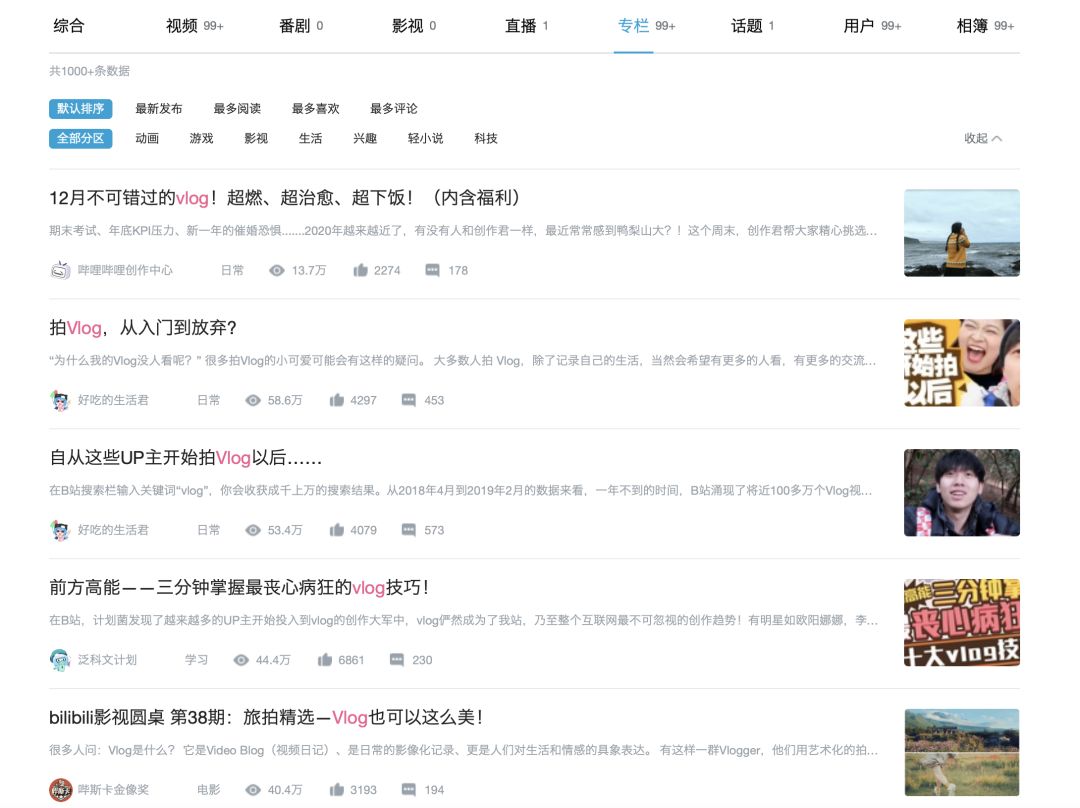Click 哔哩哔哩创作中心 avatar icon
Screen dimensions: 1080x808
[x=61, y=270]
